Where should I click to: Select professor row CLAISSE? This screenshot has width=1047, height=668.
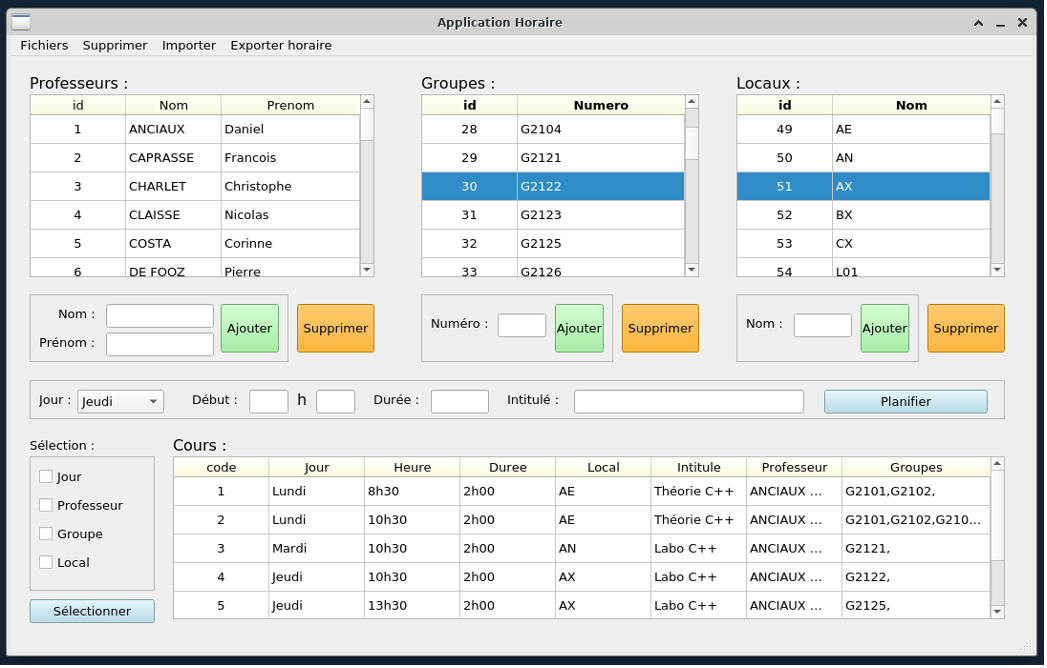point(195,215)
